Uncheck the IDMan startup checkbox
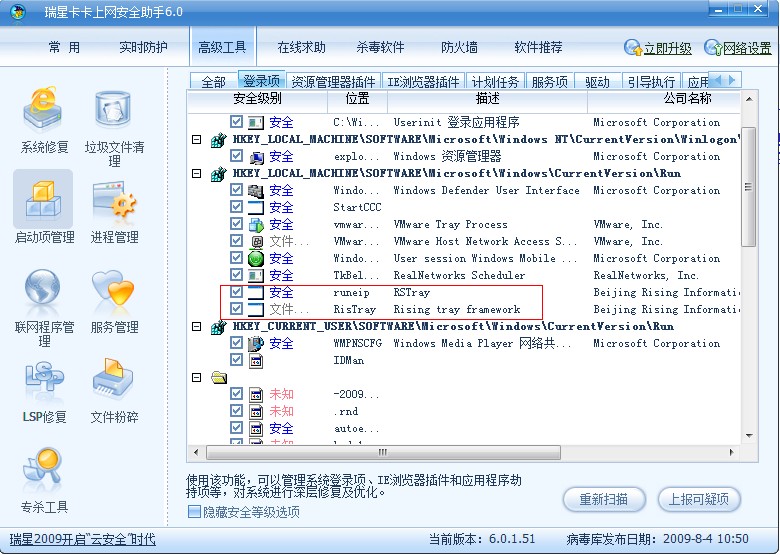Viewport: 780px width, 555px height. (236, 360)
